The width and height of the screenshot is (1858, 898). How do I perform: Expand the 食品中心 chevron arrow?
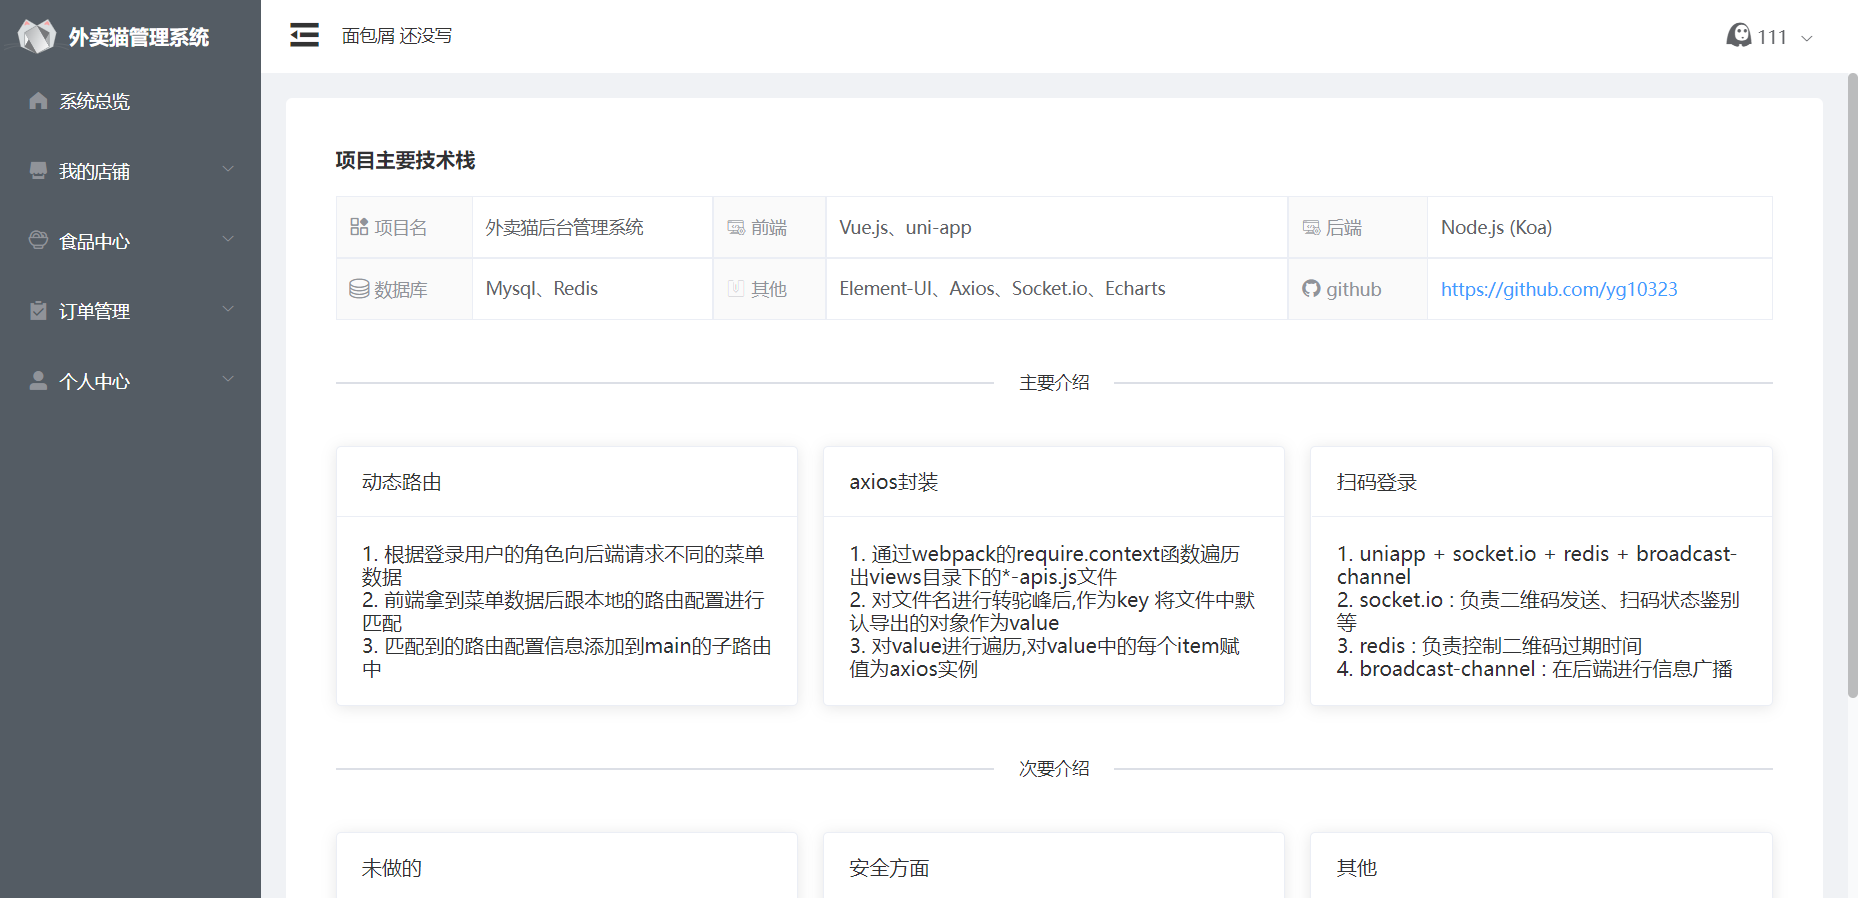point(228,239)
